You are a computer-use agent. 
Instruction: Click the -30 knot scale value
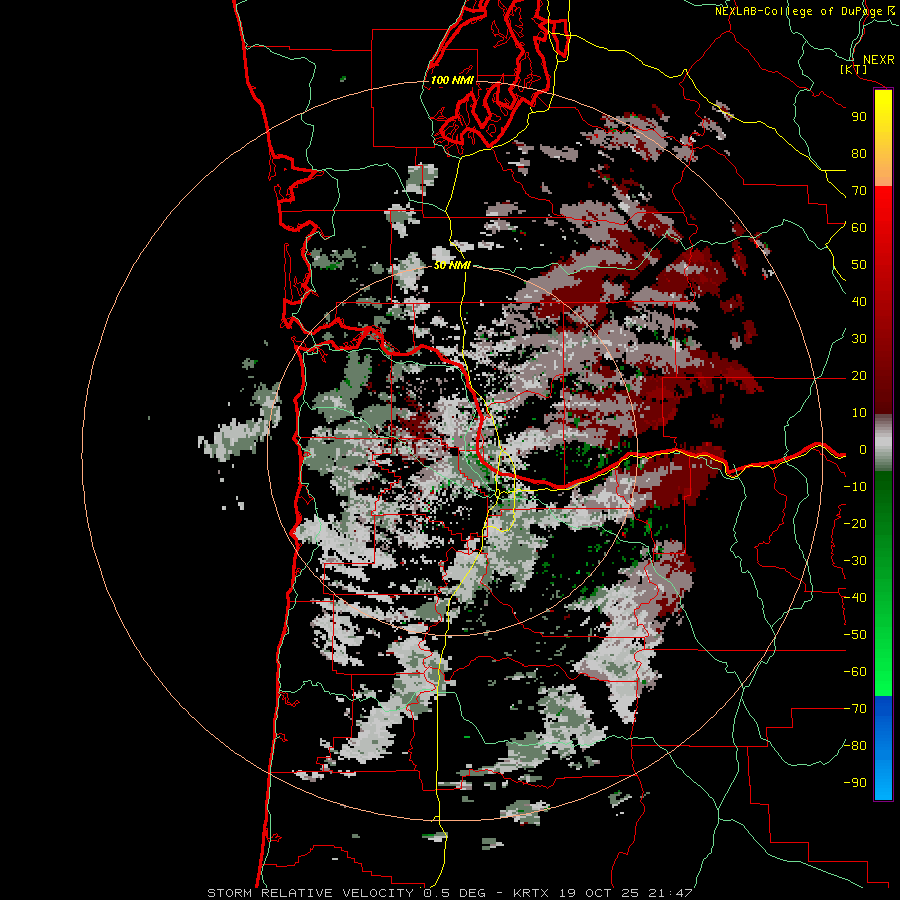click(x=855, y=561)
